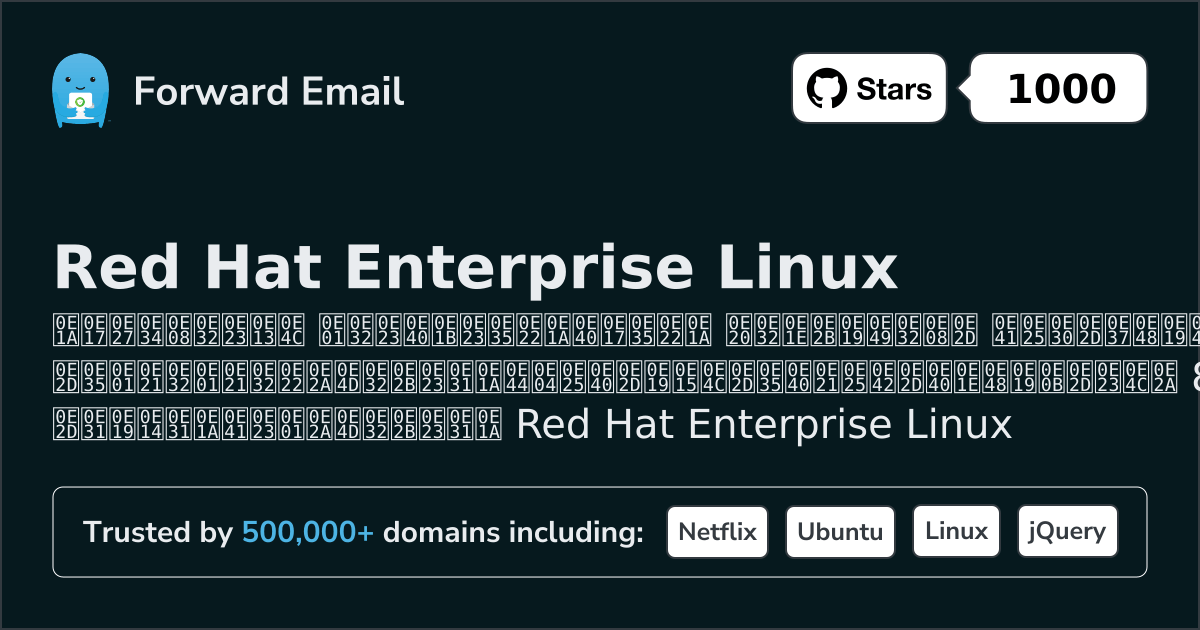
Task: Click the Red Hat Enterprise Linux text in the paragraph
Action: (764, 424)
